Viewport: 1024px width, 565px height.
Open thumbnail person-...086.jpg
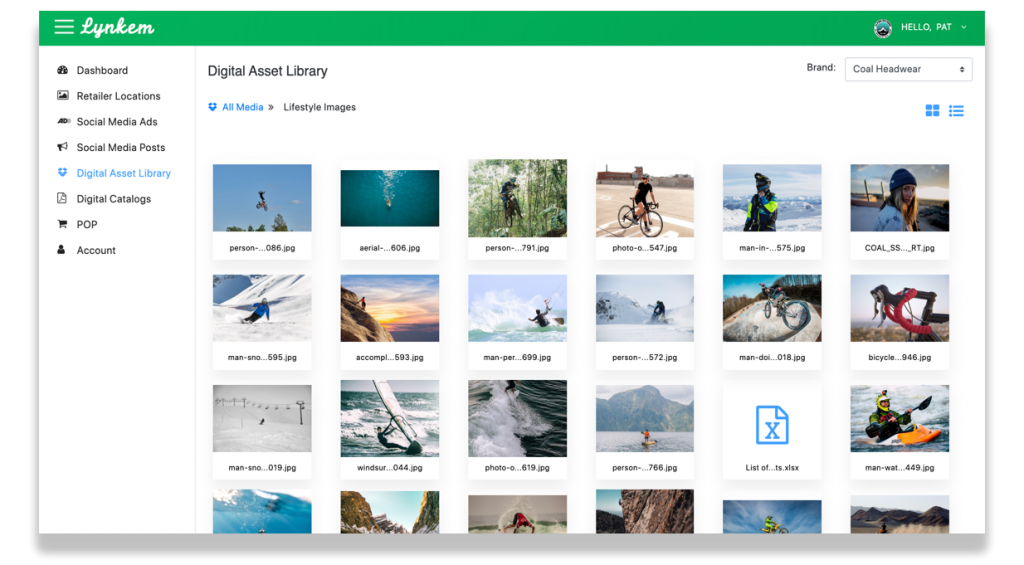pos(262,198)
